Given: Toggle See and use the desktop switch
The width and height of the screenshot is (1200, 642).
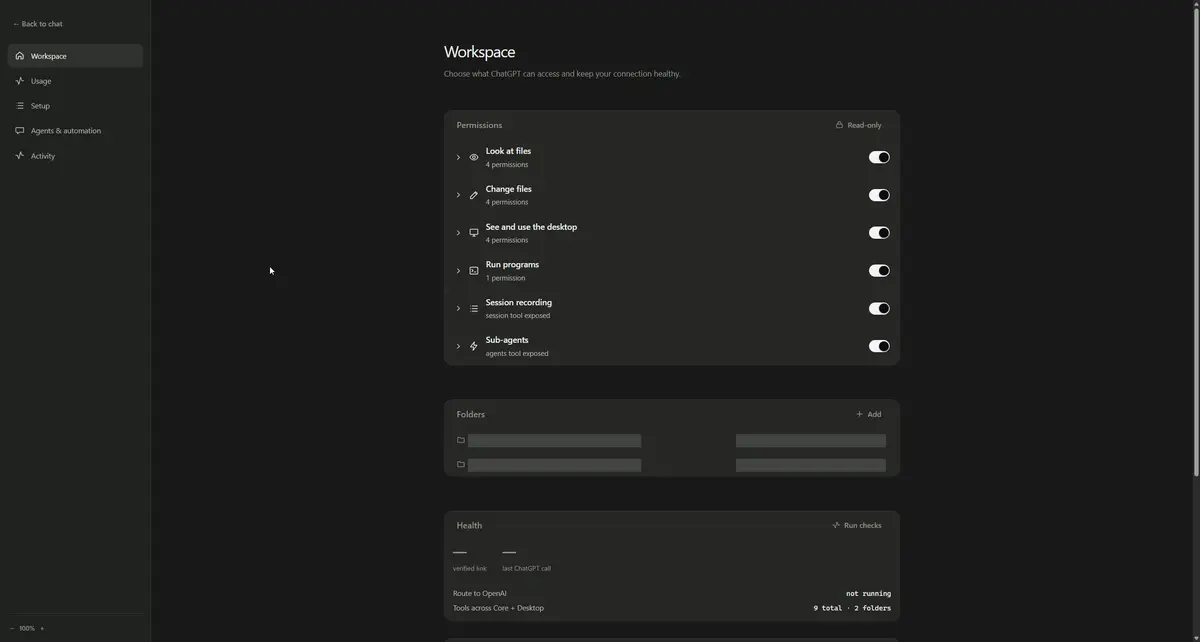Looking at the screenshot, I should (879, 233).
